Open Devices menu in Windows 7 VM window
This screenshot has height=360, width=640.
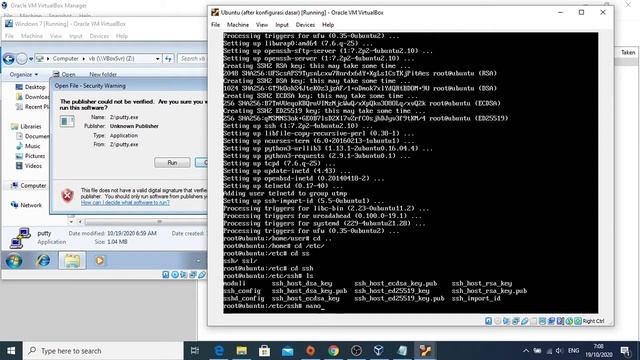pos(99,36)
